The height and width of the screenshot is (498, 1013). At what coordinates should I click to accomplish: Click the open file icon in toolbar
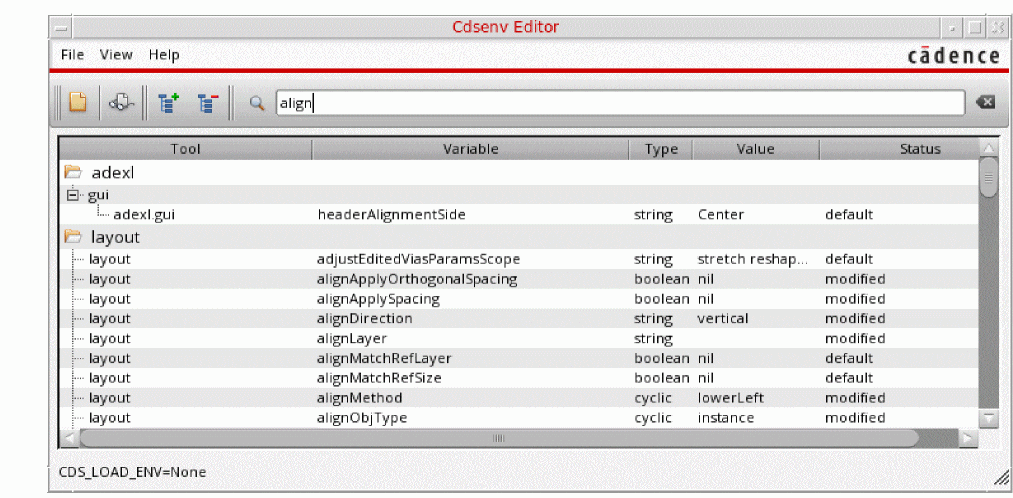[x=78, y=102]
